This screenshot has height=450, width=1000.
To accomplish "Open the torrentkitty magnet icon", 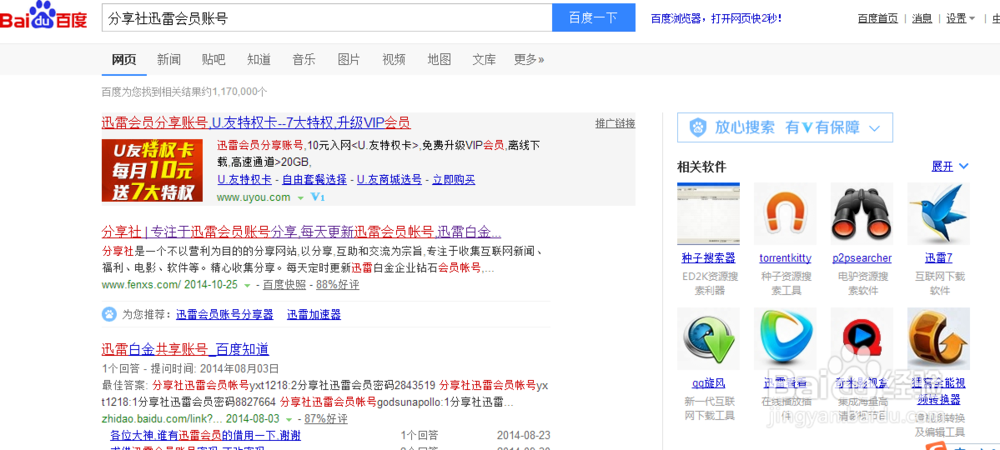I will click(785, 214).
